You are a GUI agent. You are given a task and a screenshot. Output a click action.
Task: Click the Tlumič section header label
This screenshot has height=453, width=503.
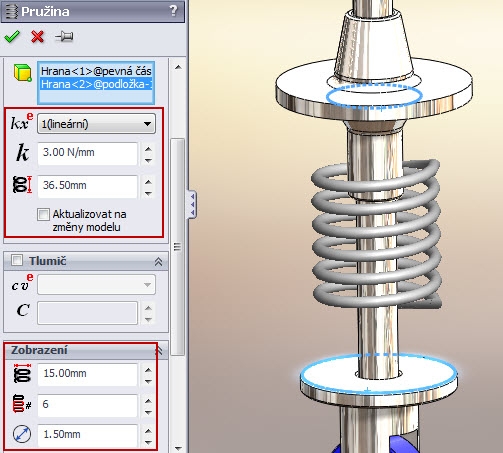[x=47, y=261]
